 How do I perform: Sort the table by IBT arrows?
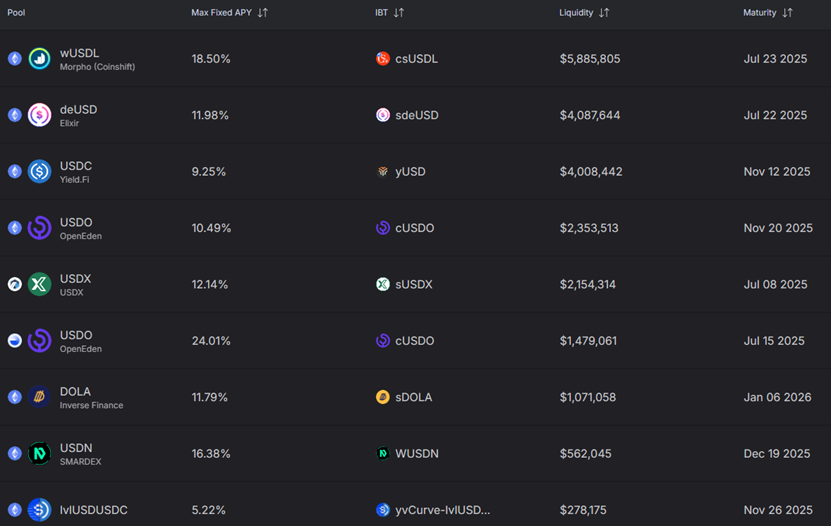398,13
